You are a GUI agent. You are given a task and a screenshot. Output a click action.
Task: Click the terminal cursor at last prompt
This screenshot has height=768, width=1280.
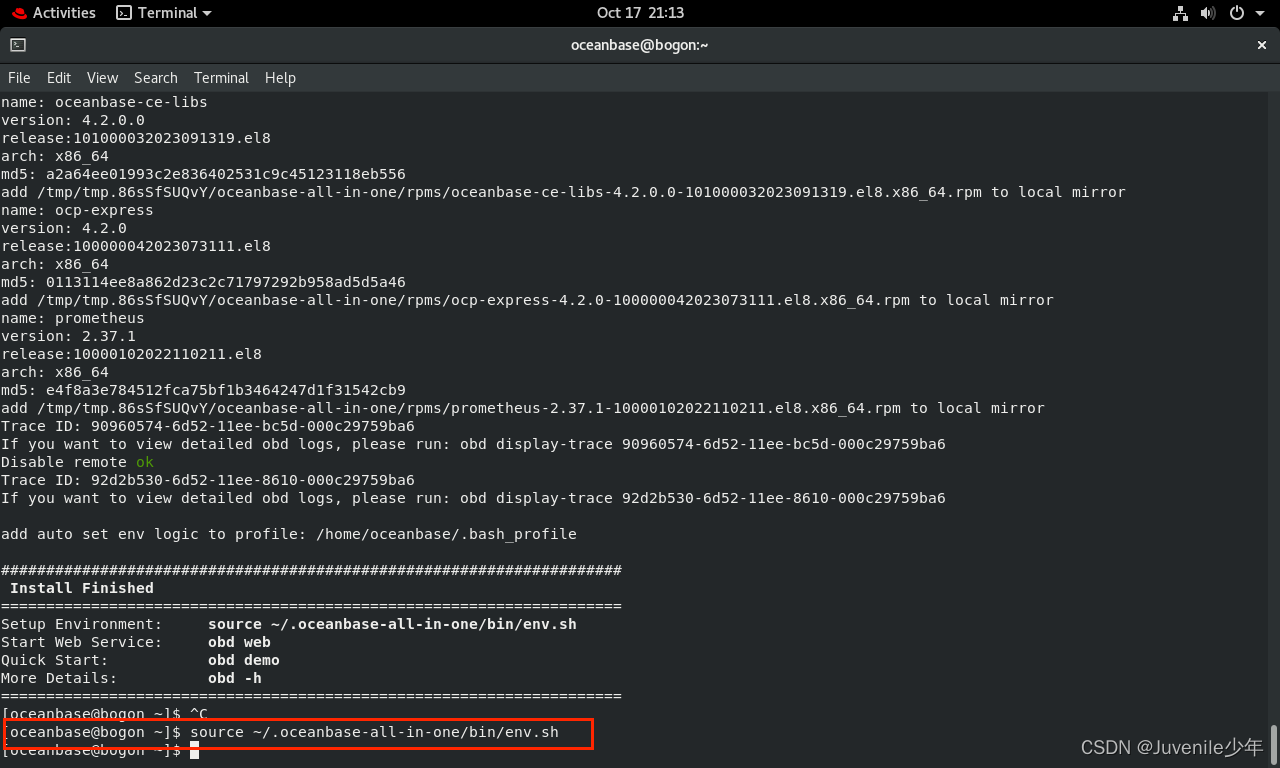(194, 751)
